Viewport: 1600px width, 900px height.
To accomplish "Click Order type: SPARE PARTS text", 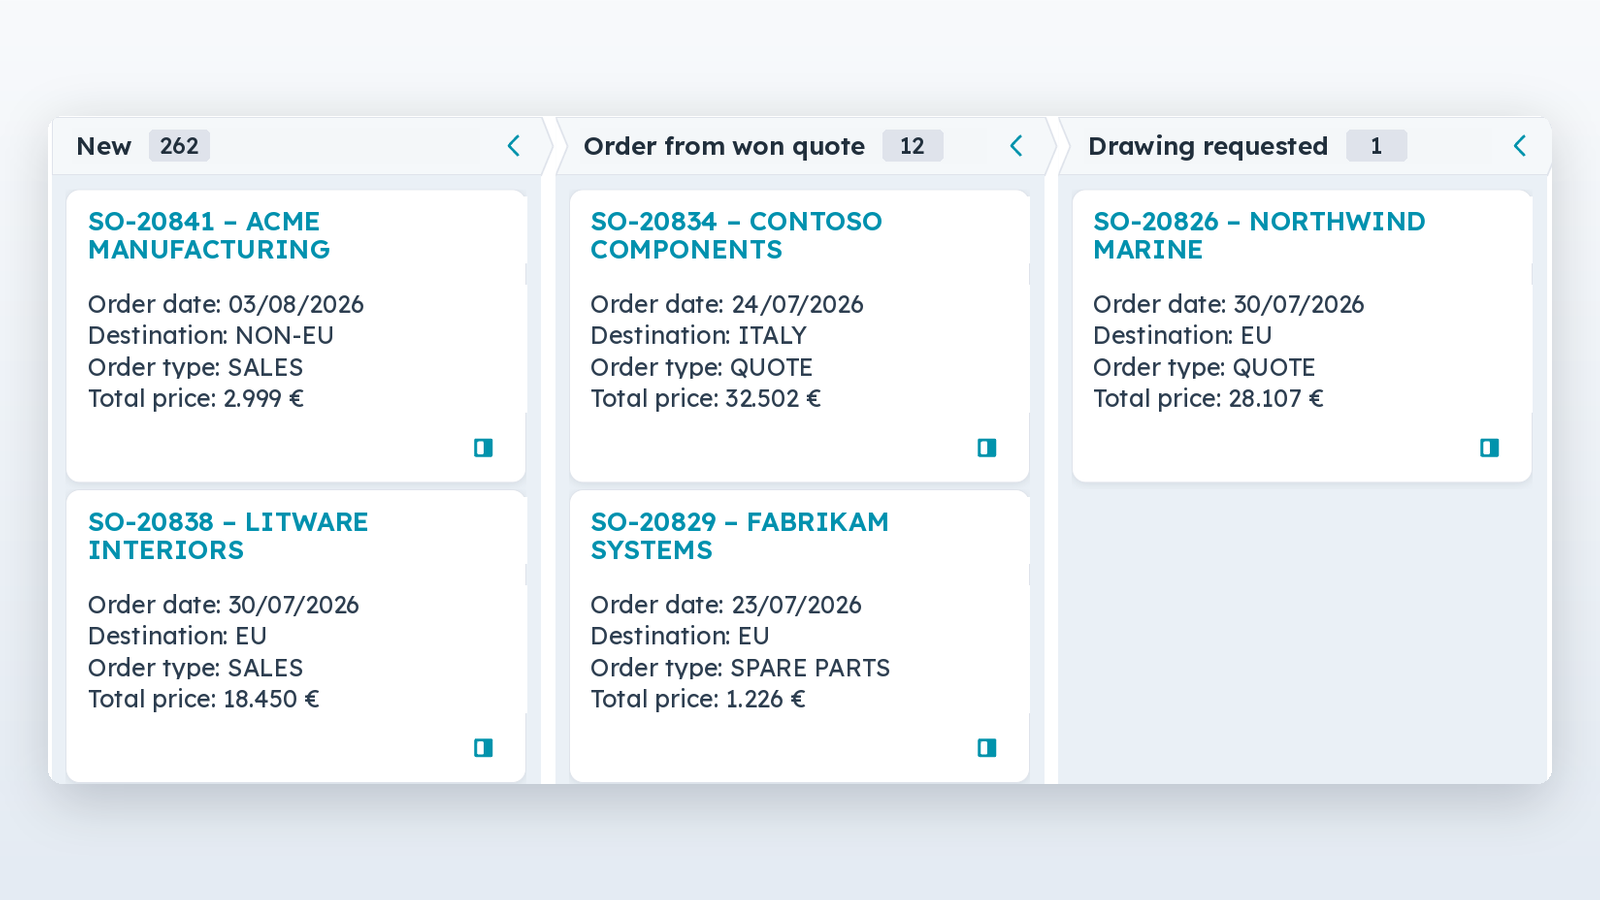I will [740, 667].
